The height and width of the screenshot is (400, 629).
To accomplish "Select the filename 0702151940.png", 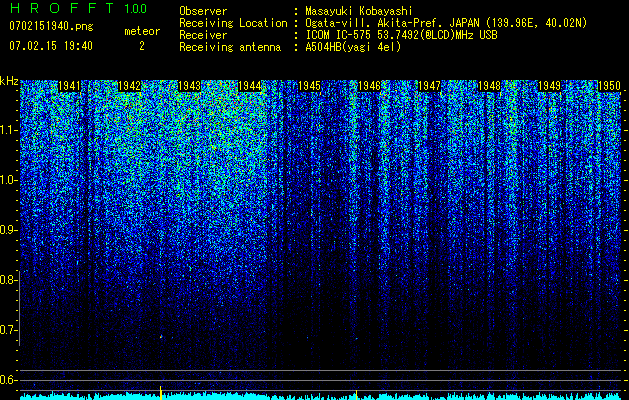I will (x=51, y=26).
